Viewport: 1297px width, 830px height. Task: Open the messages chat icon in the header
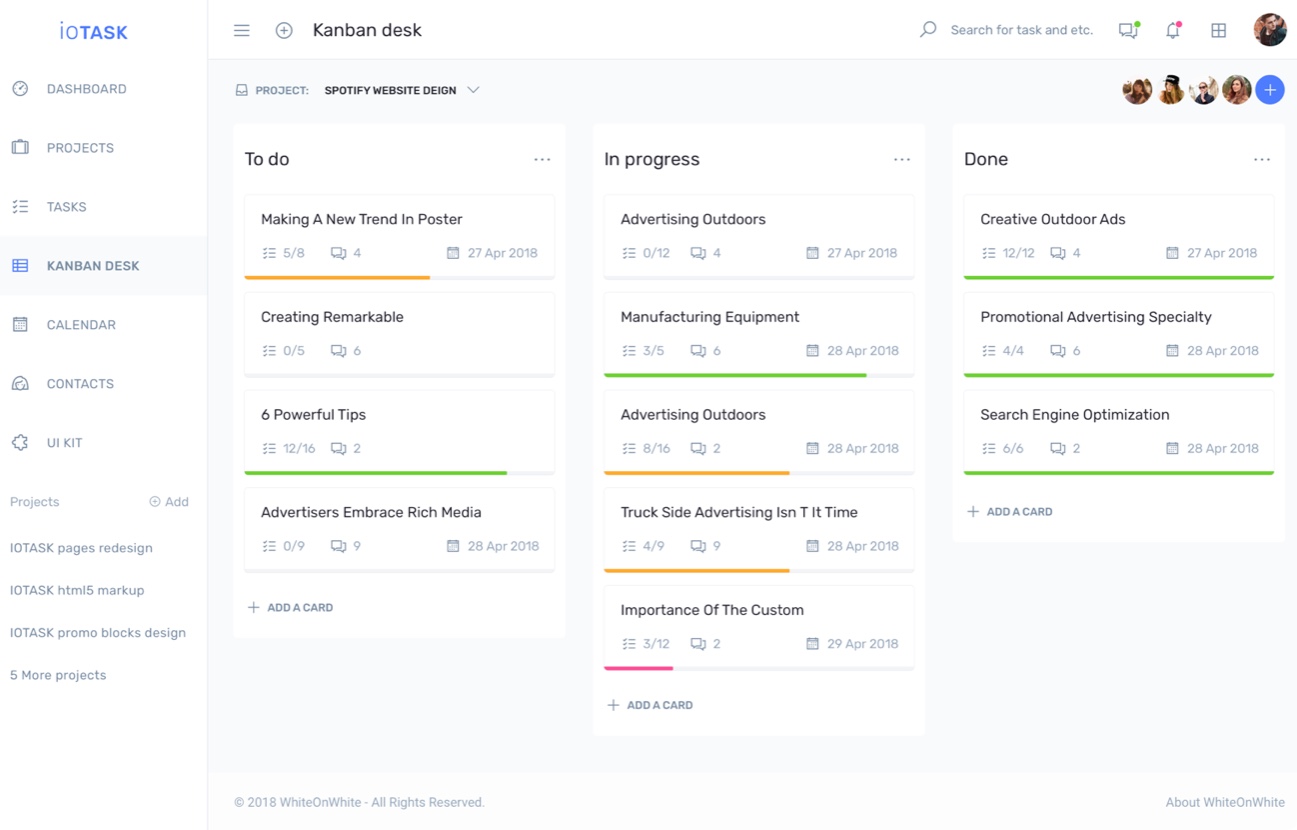point(1128,30)
